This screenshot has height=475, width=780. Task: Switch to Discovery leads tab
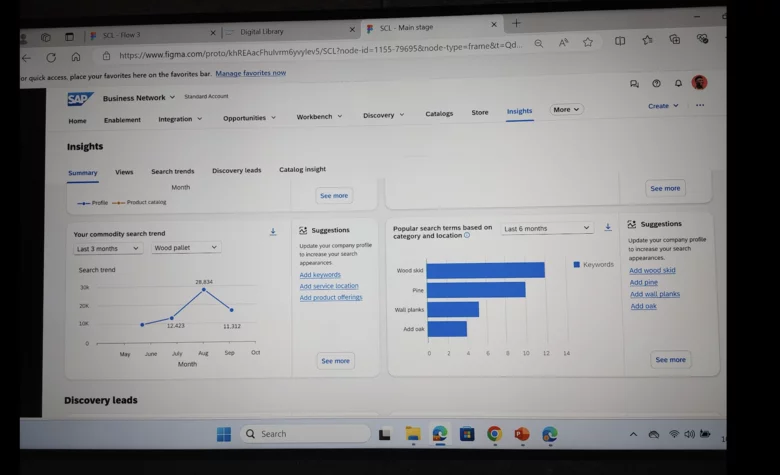237,170
